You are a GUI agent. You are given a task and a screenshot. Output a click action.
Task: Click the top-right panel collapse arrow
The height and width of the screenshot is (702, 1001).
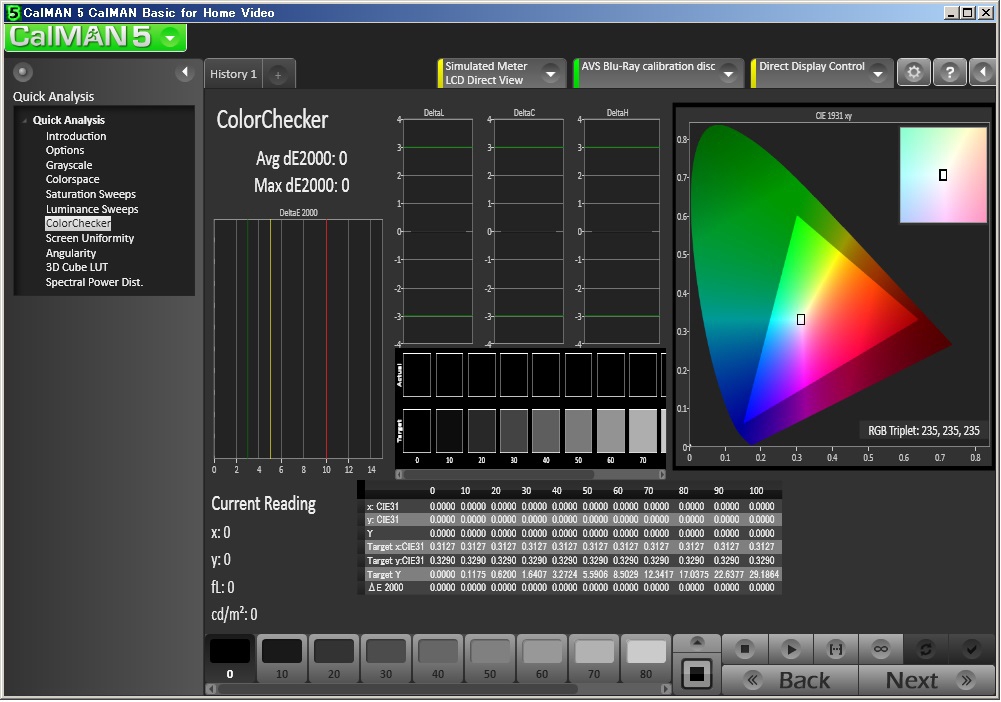[982, 72]
